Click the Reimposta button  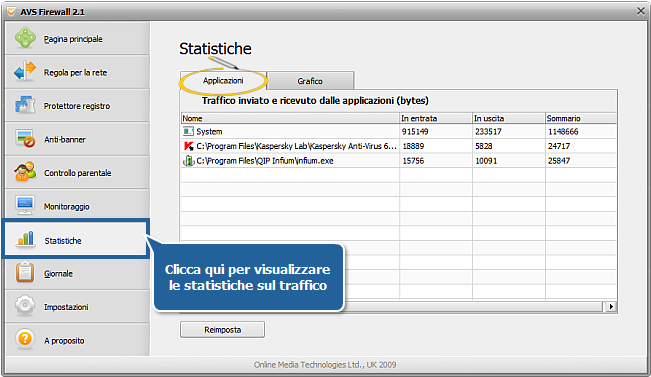(222, 330)
